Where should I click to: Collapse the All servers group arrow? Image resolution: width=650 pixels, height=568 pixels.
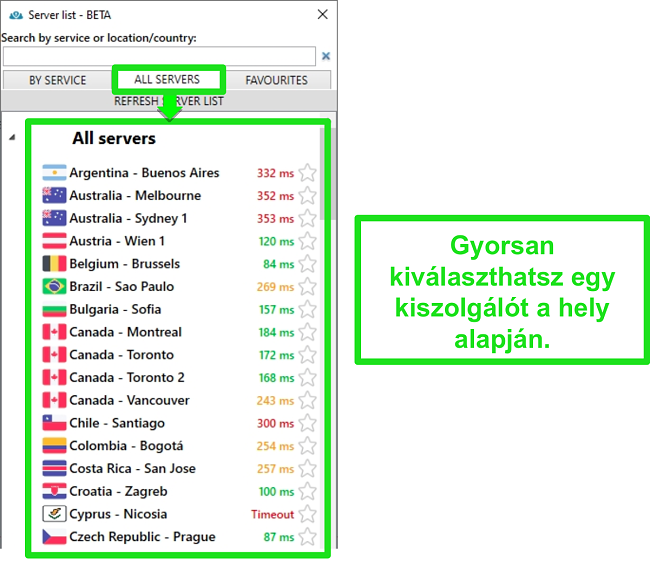pyautogui.click(x=12, y=137)
